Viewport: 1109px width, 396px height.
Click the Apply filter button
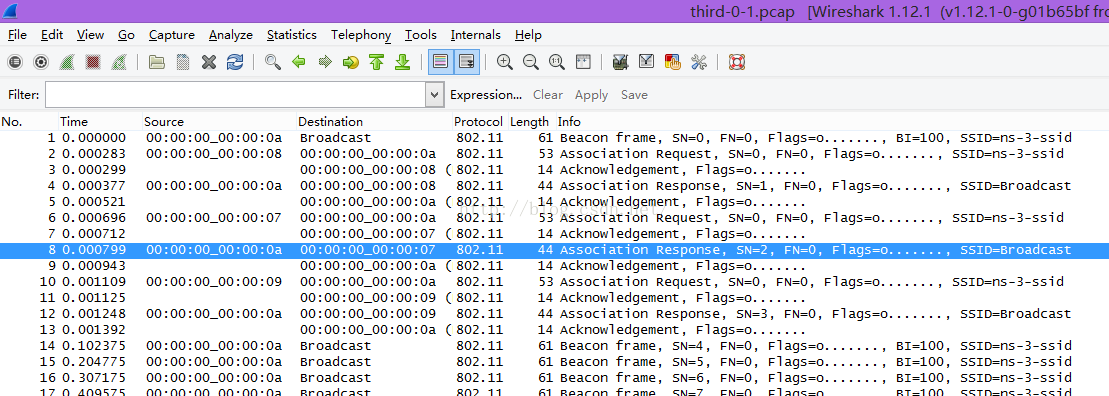tap(591, 95)
